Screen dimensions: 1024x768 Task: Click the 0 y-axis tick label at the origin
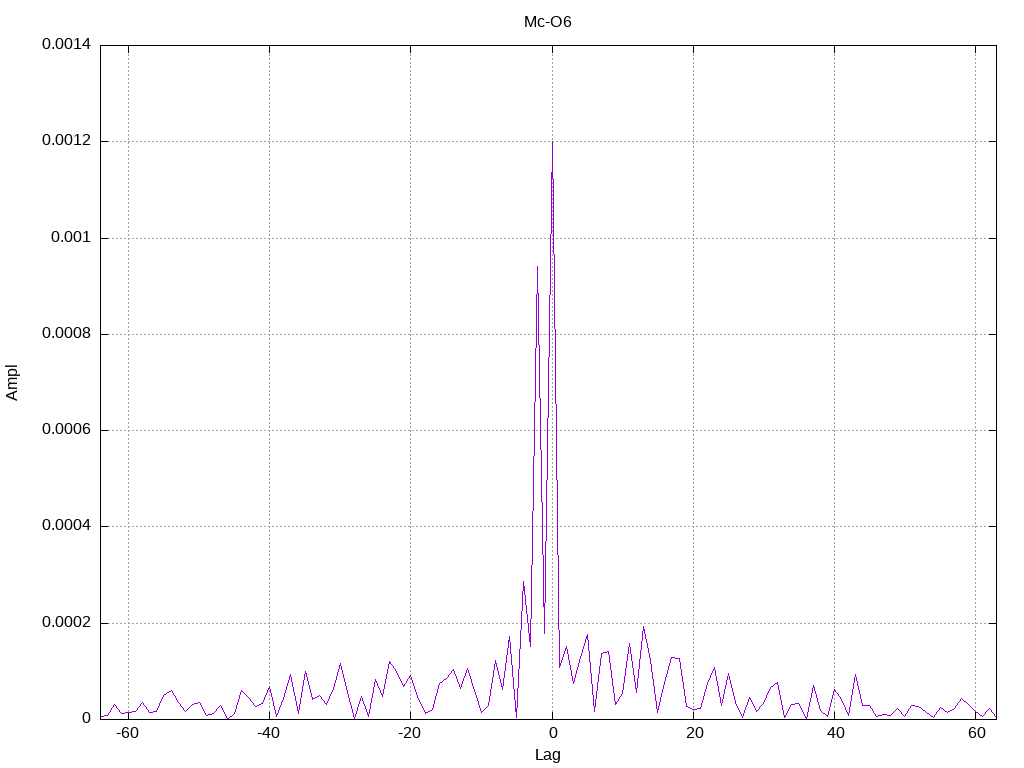click(87, 718)
